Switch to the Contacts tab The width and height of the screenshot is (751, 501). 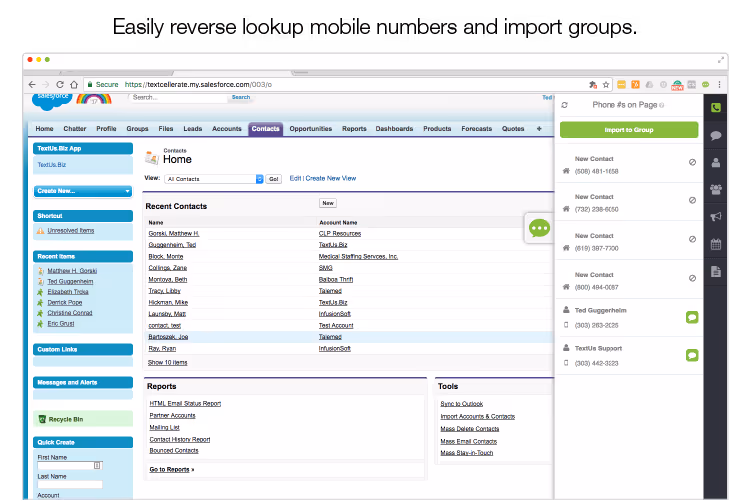click(x=265, y=129)
